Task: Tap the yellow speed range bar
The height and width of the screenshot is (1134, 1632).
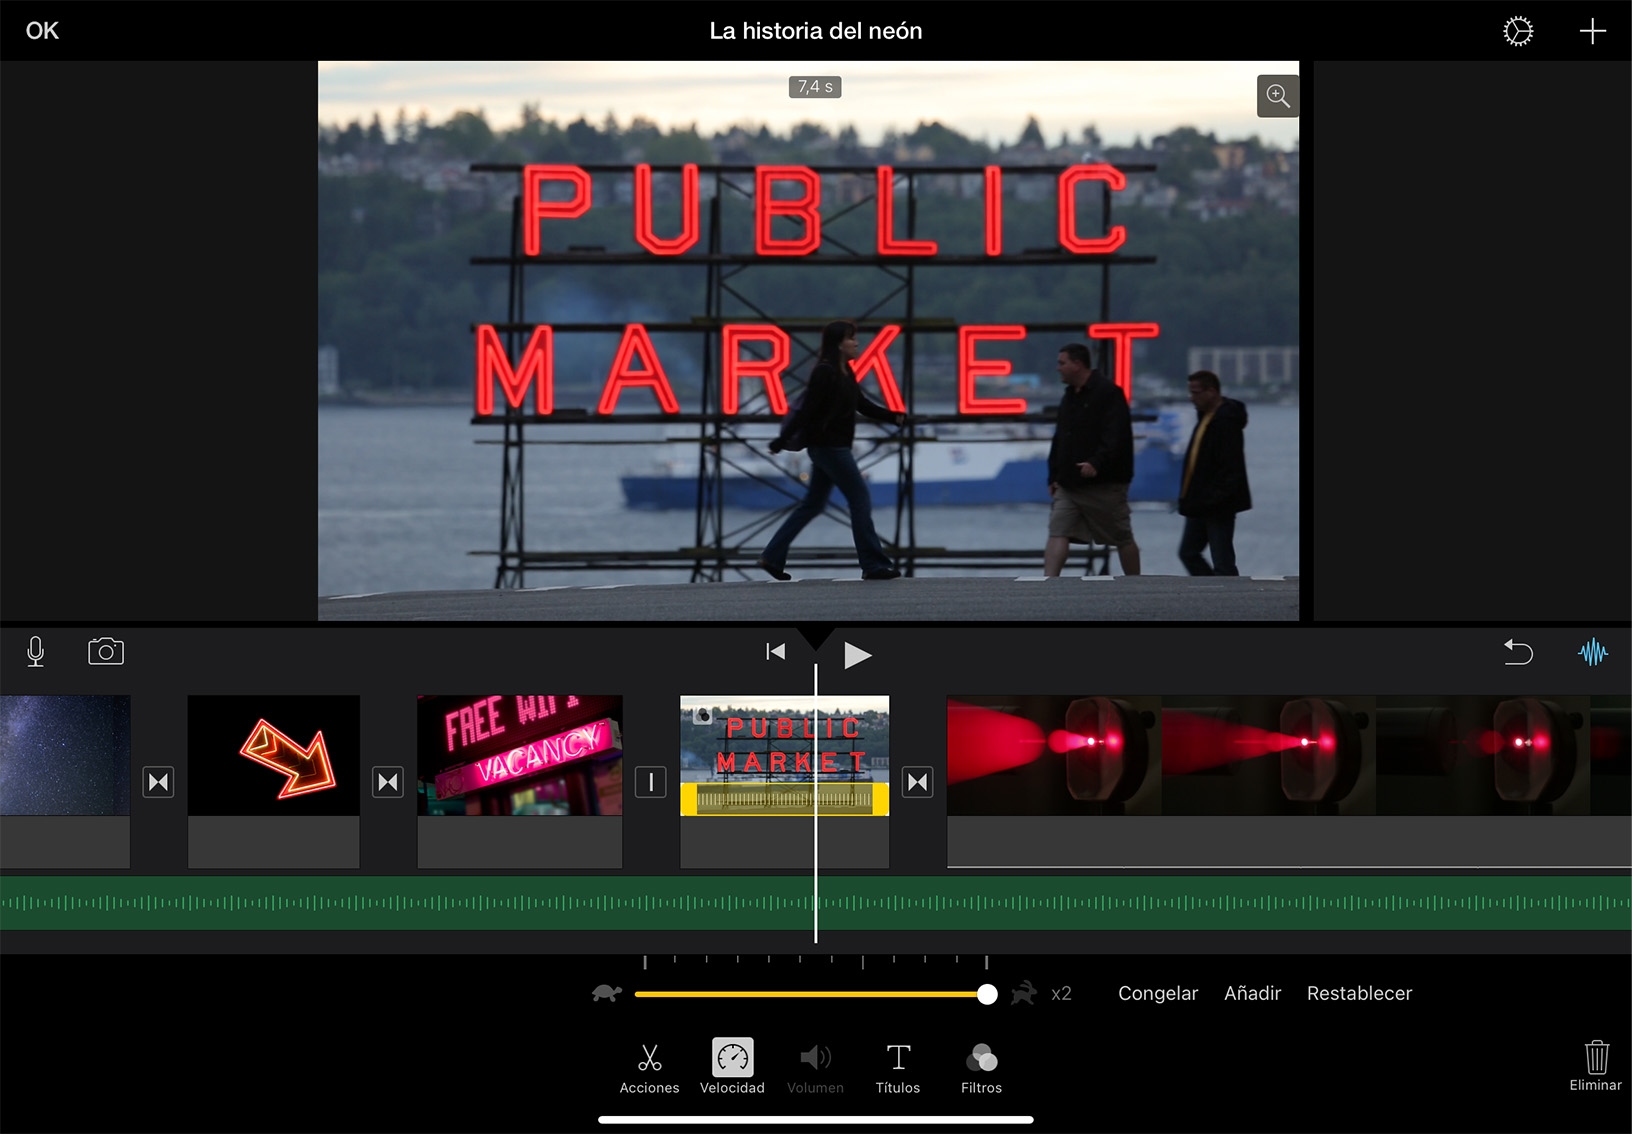Action: [x=785, y=799]
